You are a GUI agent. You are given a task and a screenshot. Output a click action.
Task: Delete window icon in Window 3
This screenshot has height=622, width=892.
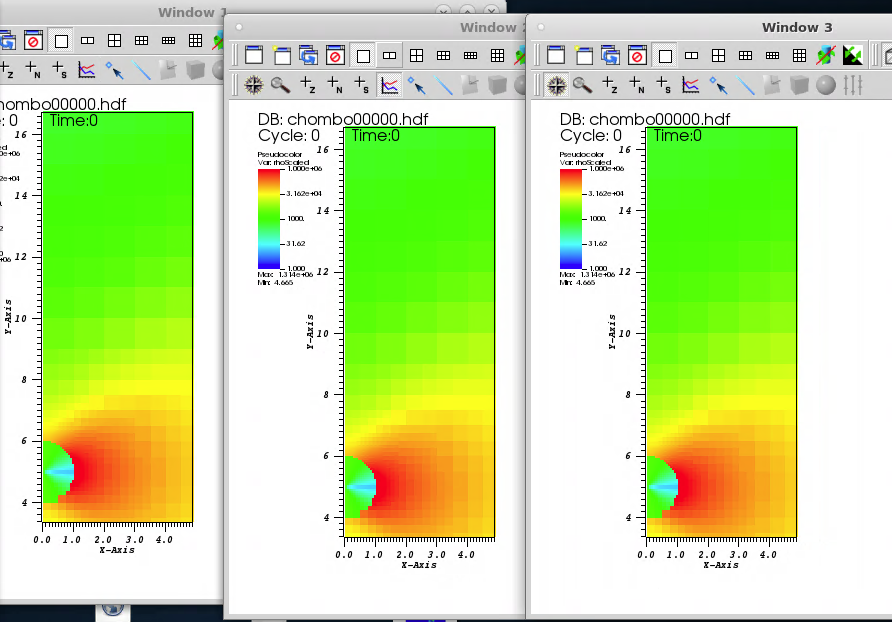637,55
